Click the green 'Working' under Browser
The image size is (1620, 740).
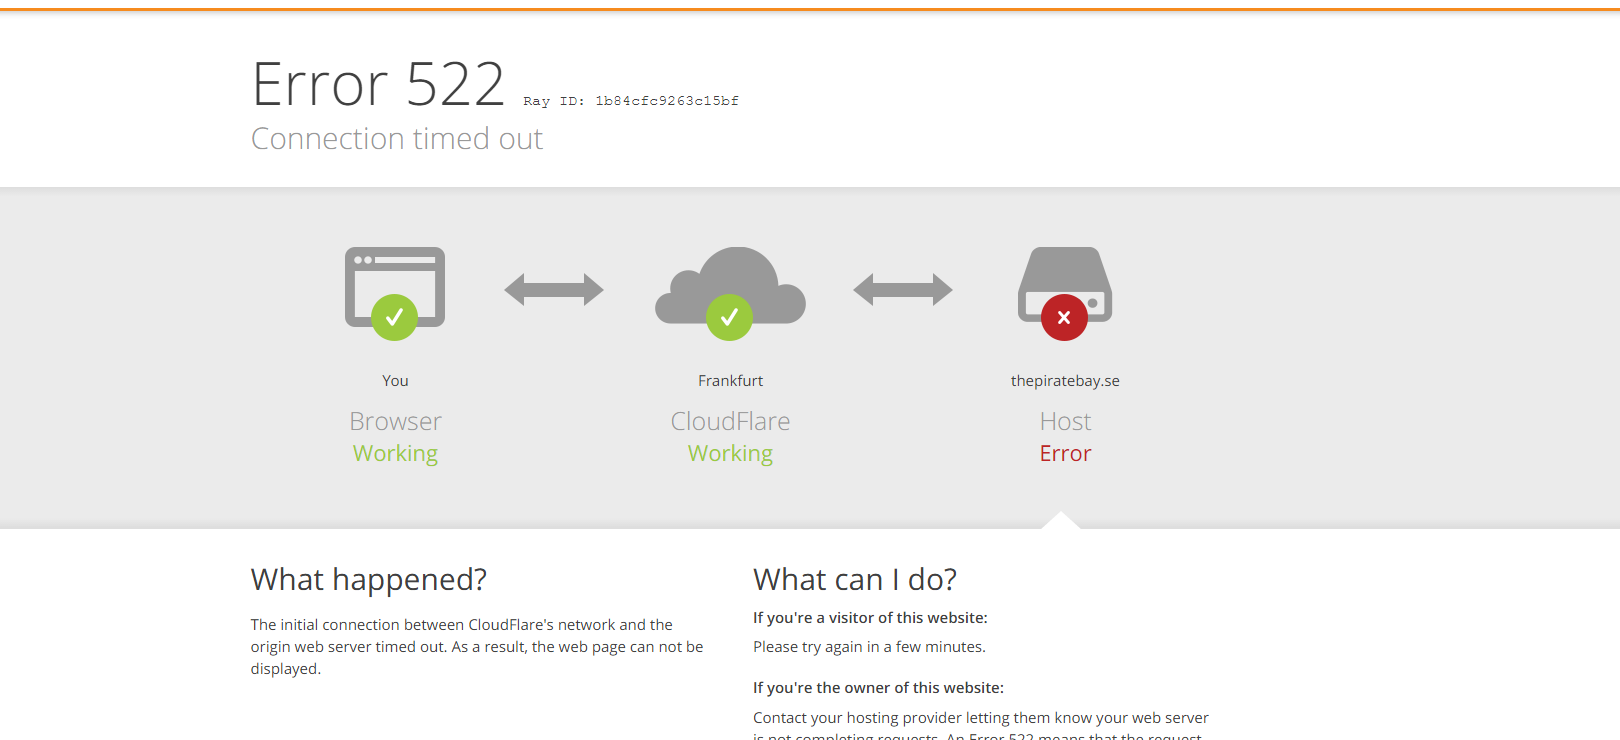point(395,454)
